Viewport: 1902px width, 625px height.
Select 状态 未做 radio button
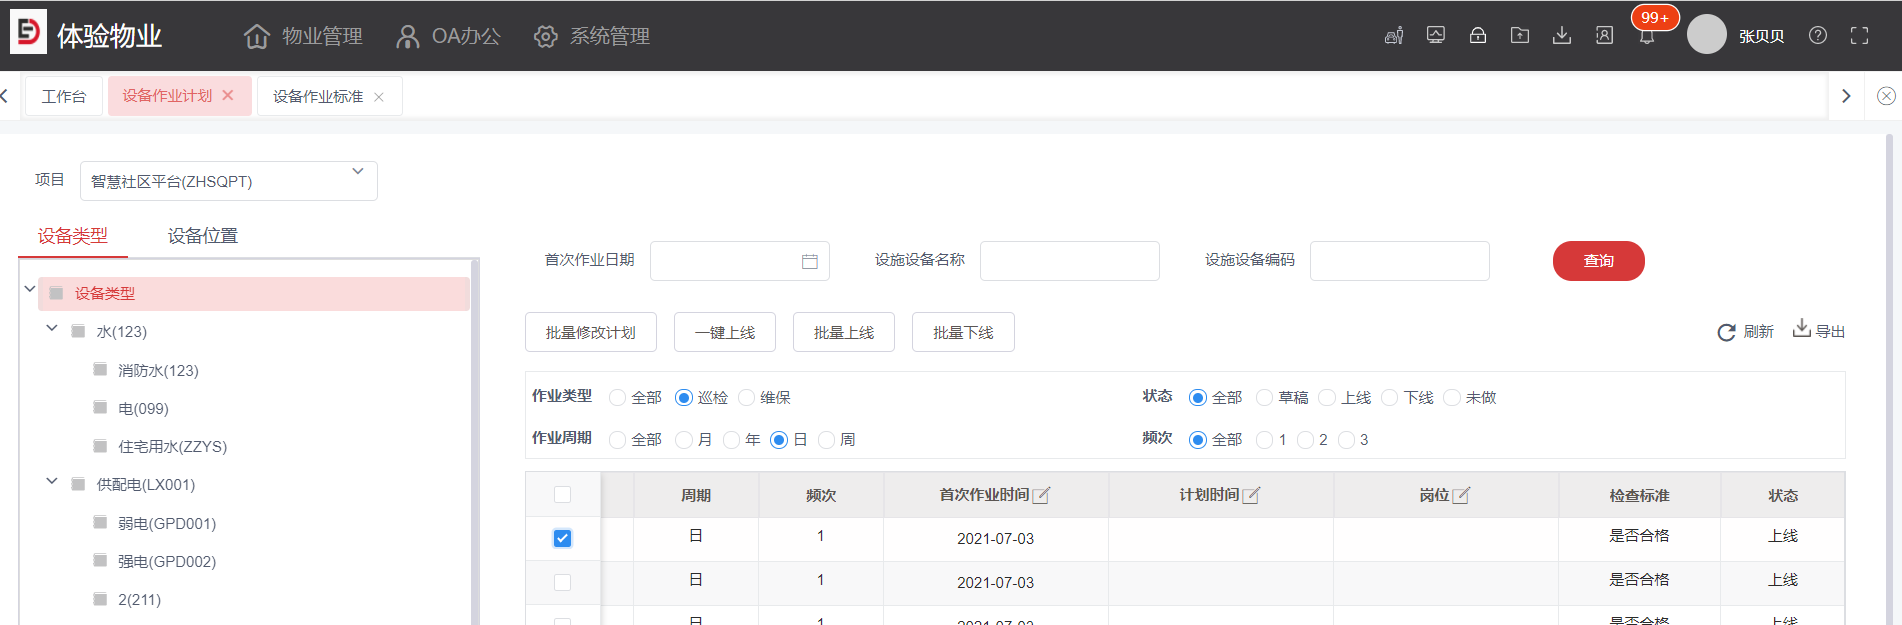[1452, 398]
